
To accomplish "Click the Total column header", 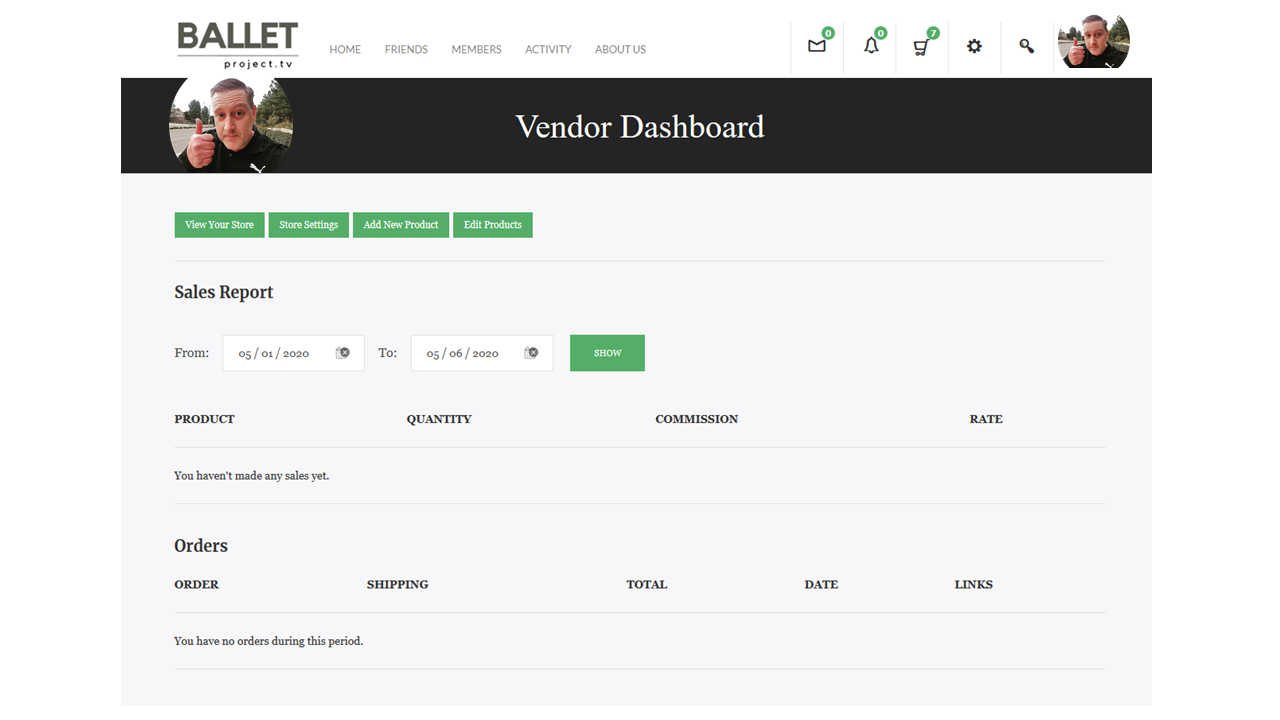I will [647, 584].
